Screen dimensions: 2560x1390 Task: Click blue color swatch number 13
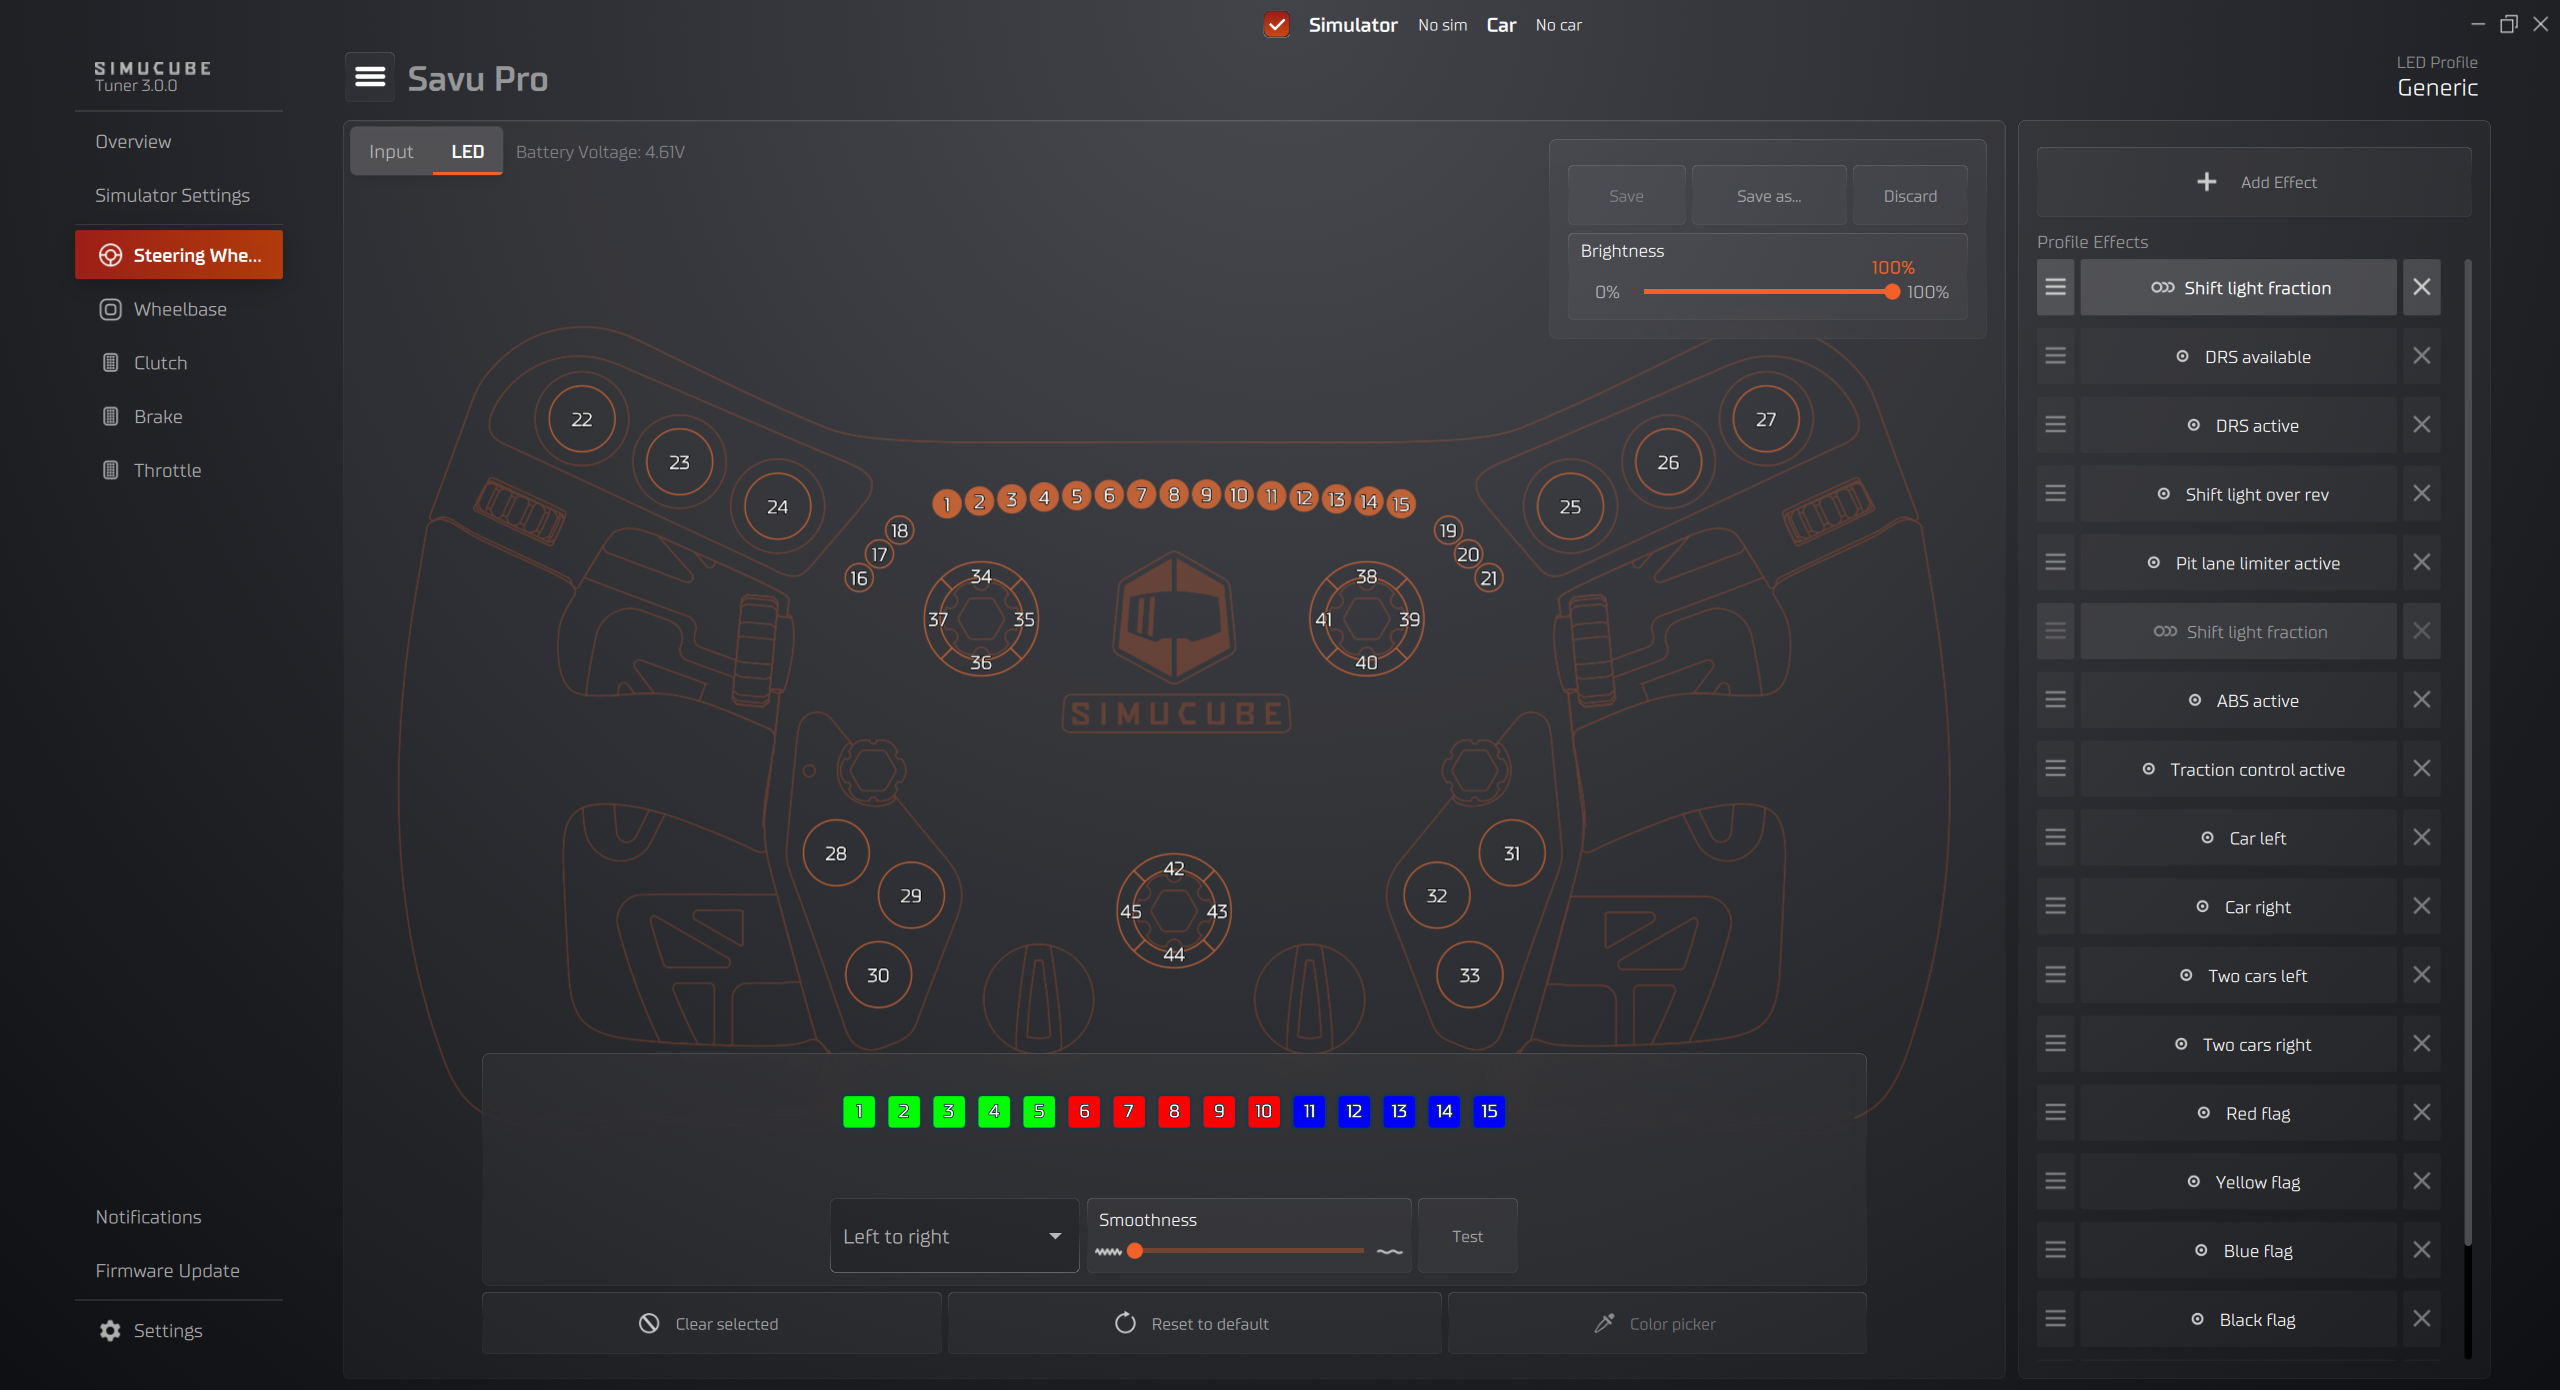coord(1398,1111)
